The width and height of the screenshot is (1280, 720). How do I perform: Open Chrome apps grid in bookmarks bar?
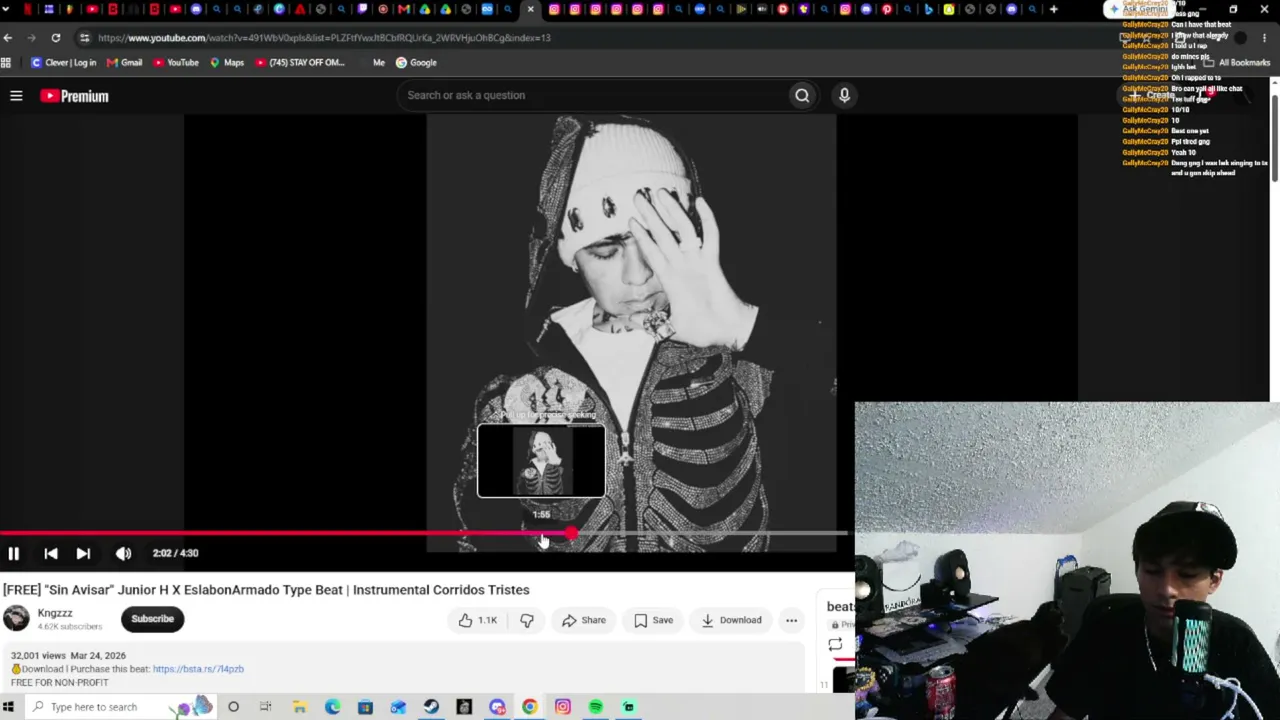pos(6,63)
